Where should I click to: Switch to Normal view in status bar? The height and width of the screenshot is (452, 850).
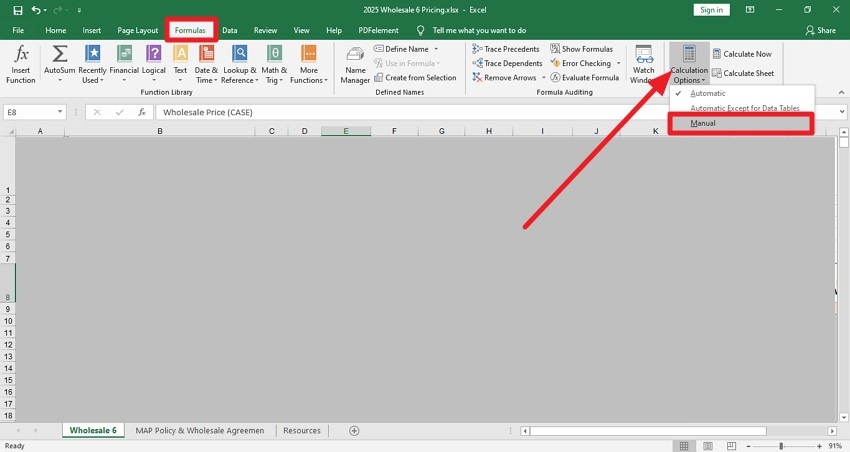pos(684,446)
